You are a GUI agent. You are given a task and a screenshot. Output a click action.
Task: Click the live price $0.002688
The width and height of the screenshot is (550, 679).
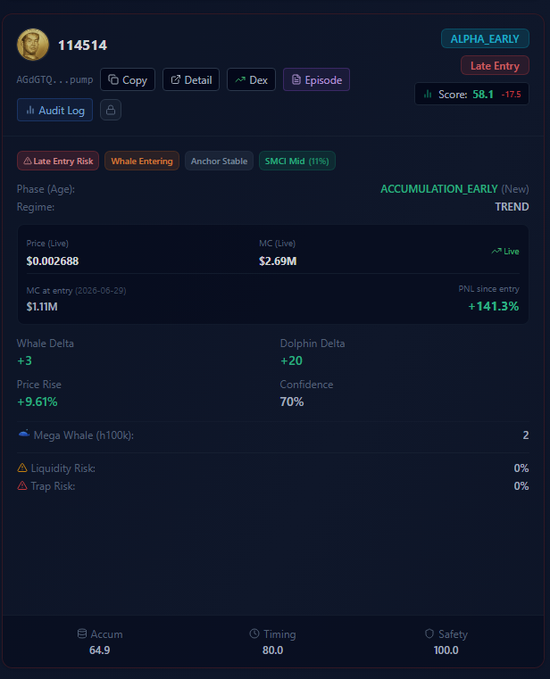pos(52,261)
